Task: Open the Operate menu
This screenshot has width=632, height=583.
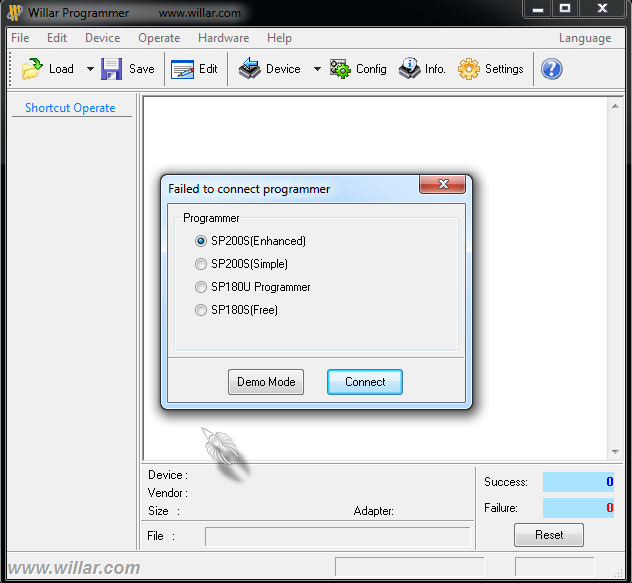Action: (x=159, y=38)
